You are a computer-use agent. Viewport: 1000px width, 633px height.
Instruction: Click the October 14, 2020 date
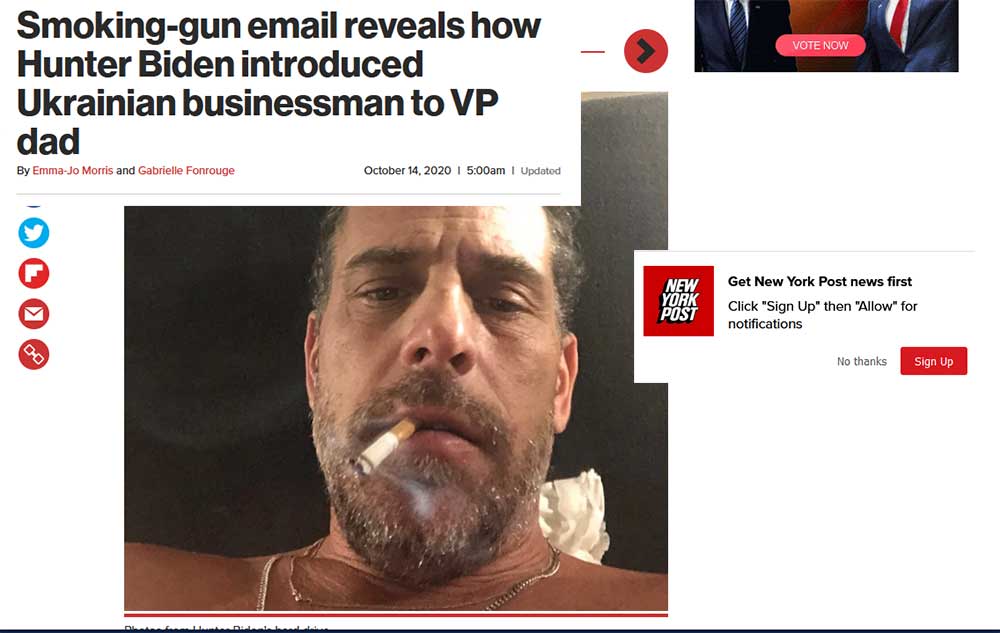point(407,171)
